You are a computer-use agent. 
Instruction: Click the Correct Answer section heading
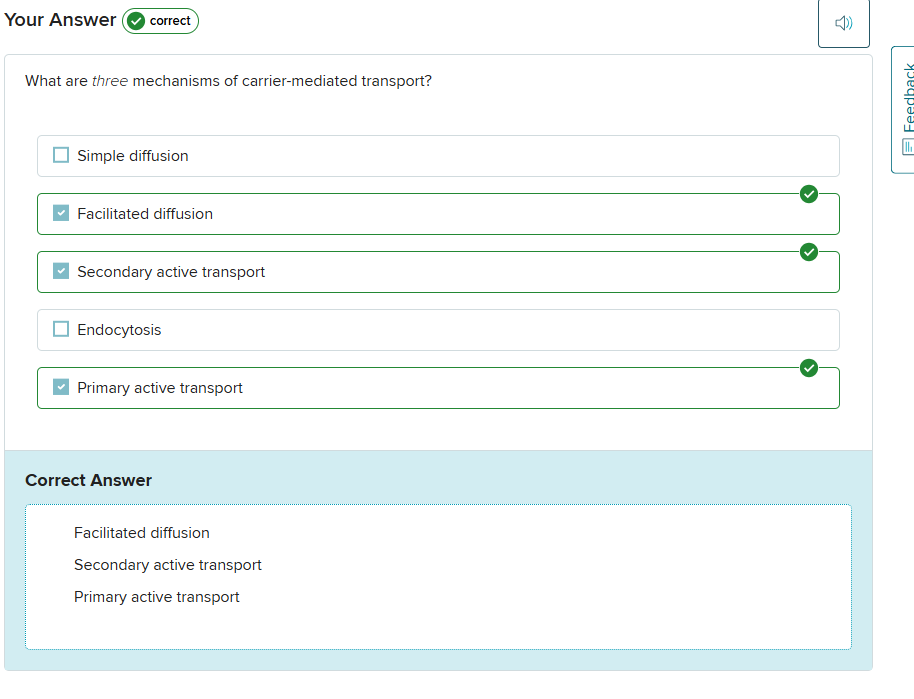89,480
